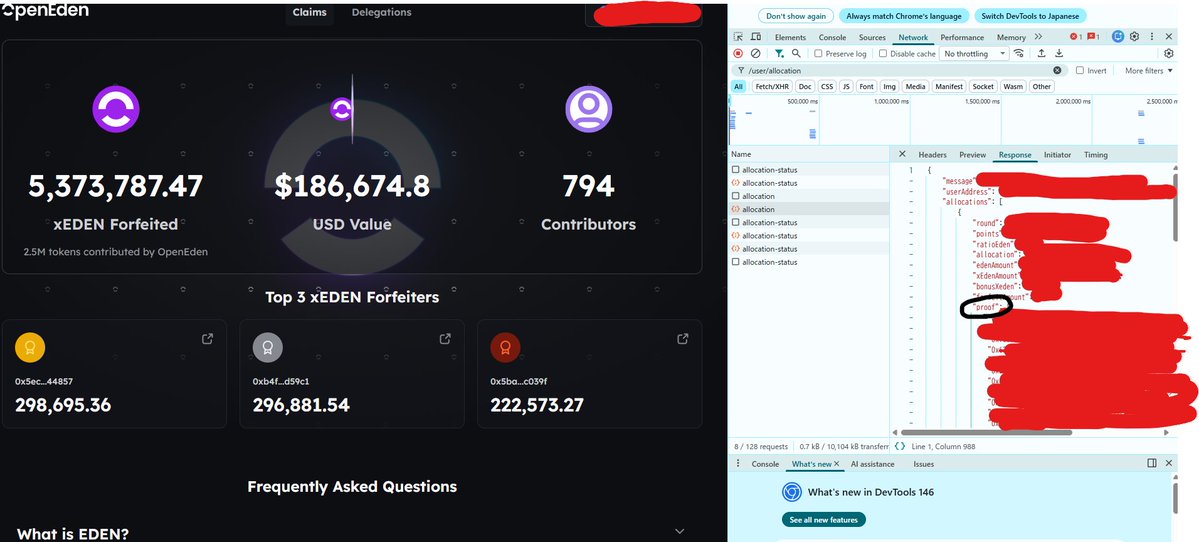1199x542 pixels.
Task: Close the request details pane
Action: point(902,154)
